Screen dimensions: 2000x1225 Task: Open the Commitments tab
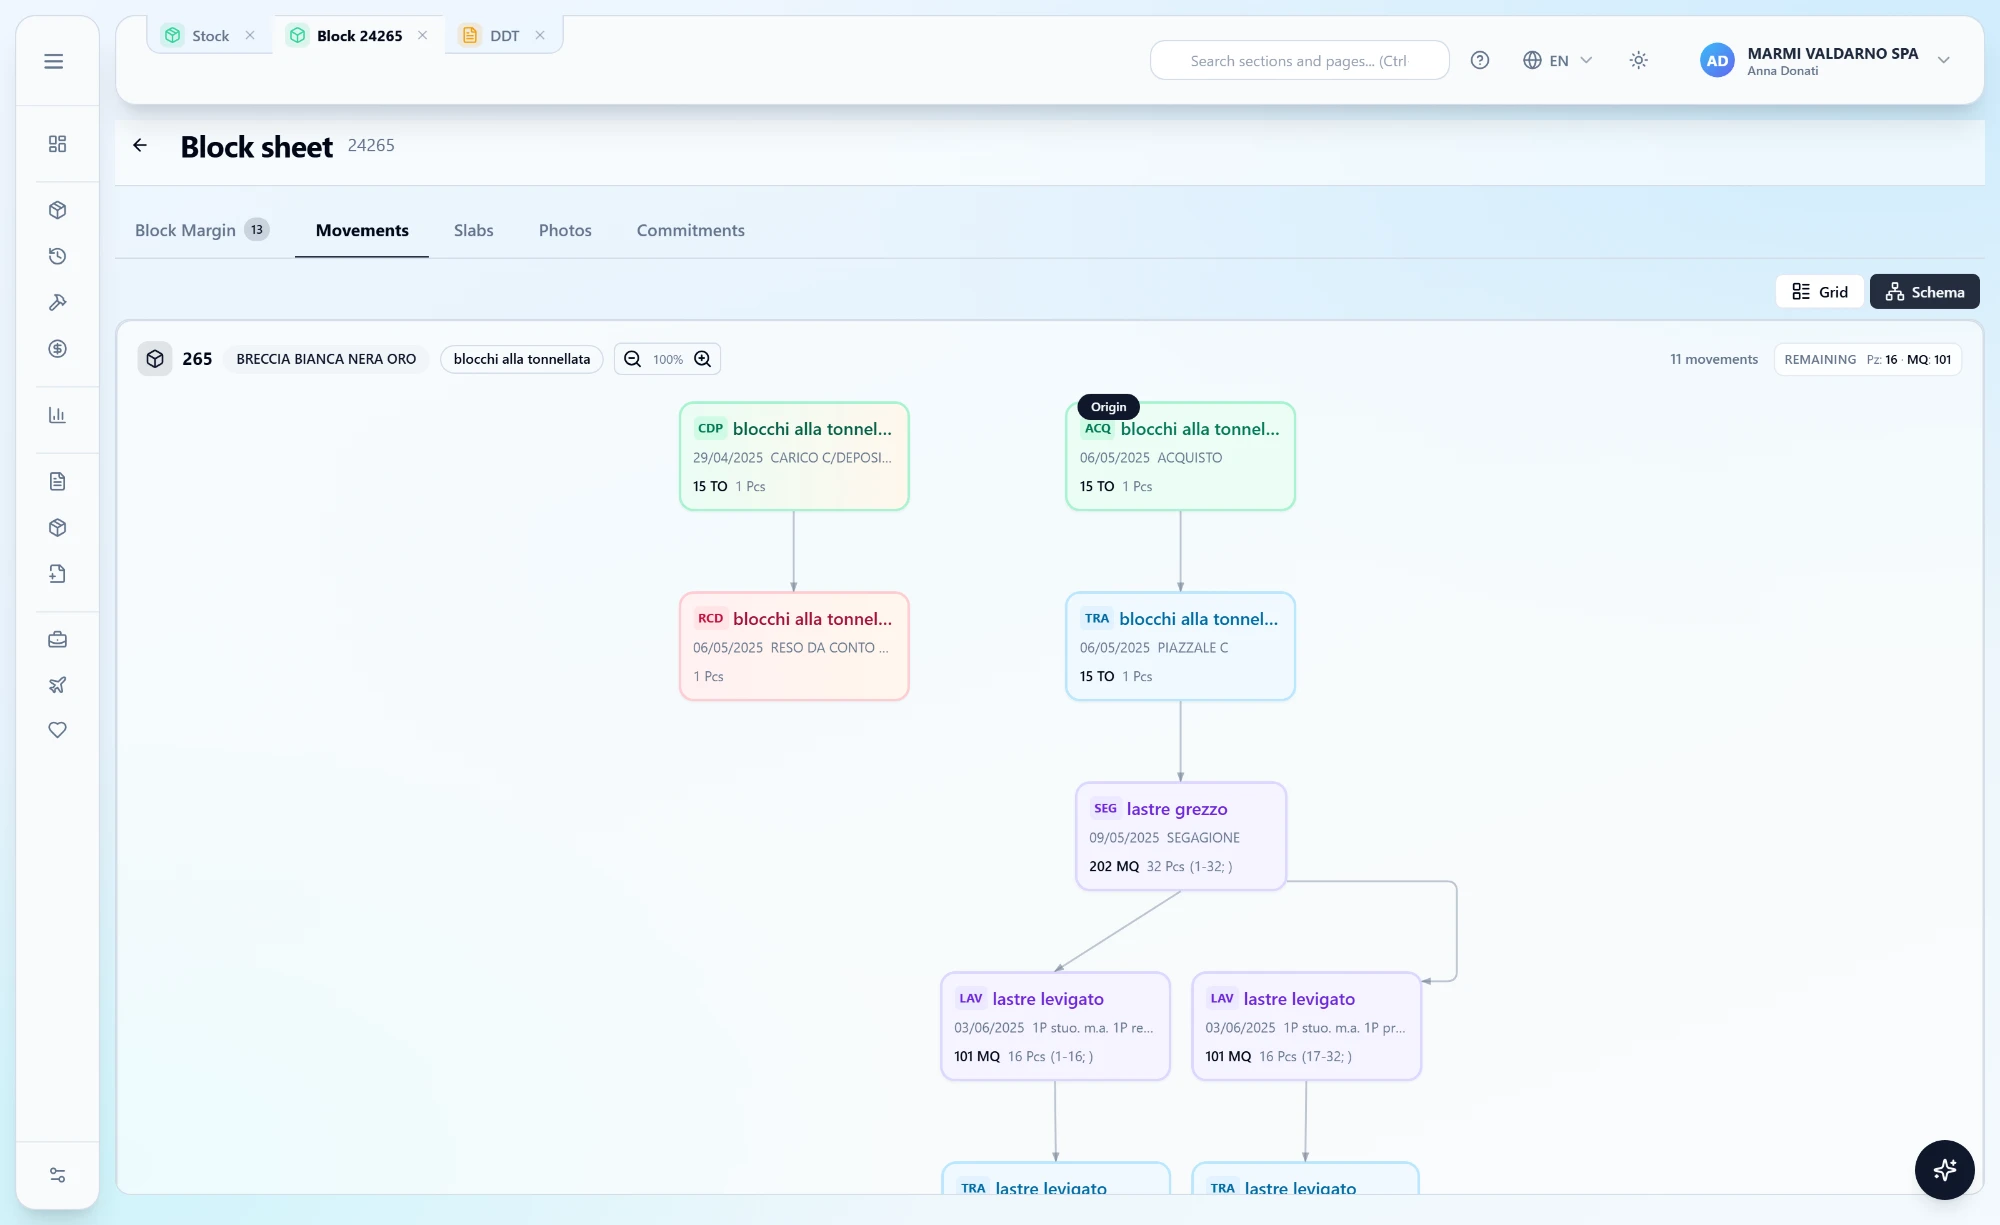coord(691,230)
